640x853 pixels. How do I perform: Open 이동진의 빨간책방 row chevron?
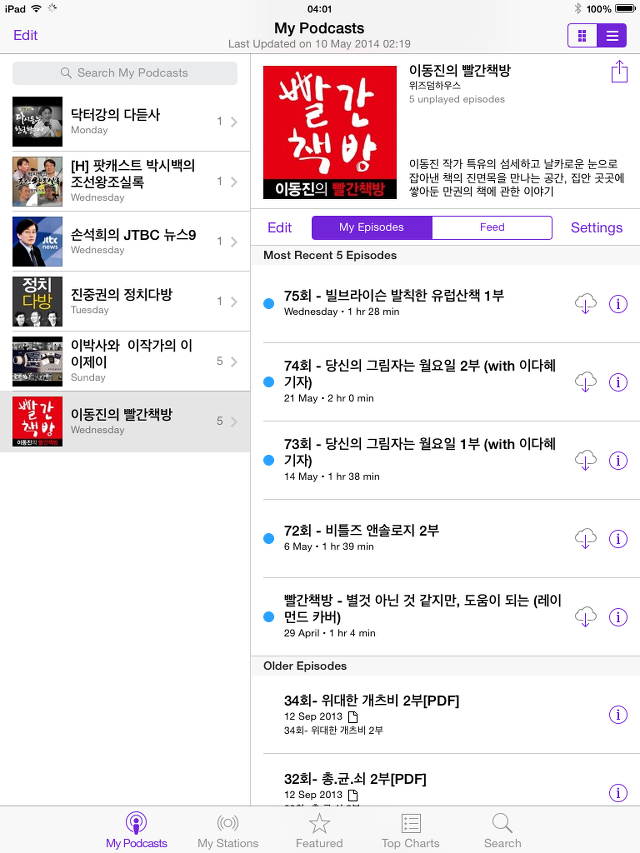[x=233, y=421]
